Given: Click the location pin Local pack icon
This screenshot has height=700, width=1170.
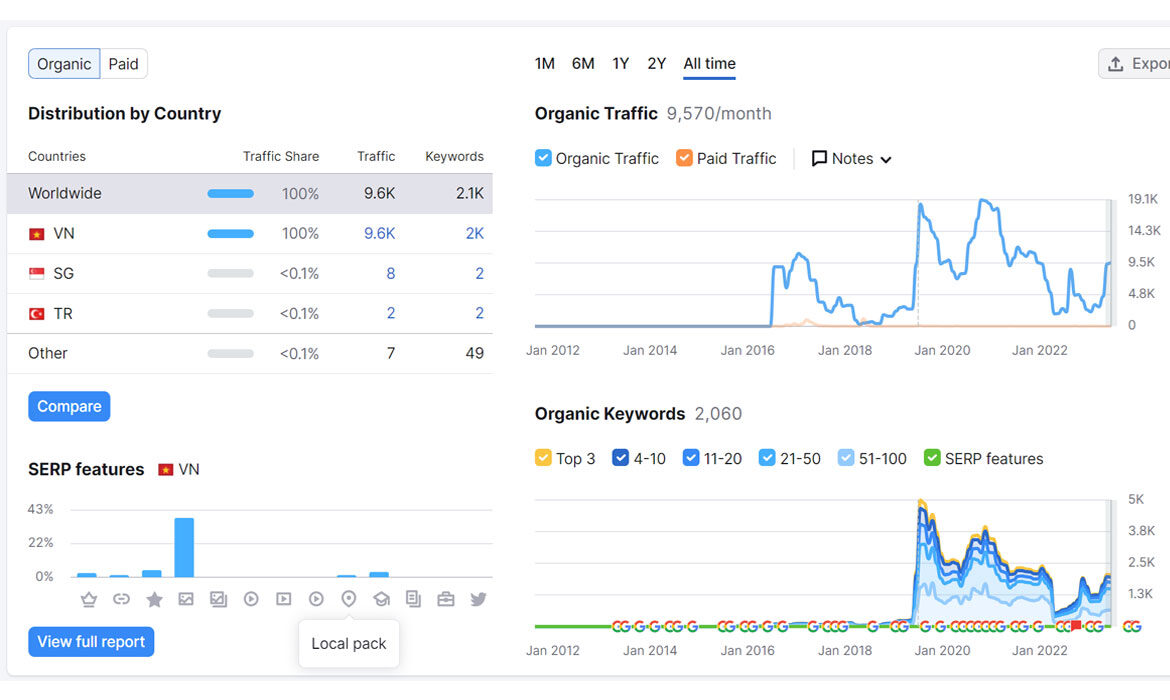Looking at the screenshot, I should 348,599.
